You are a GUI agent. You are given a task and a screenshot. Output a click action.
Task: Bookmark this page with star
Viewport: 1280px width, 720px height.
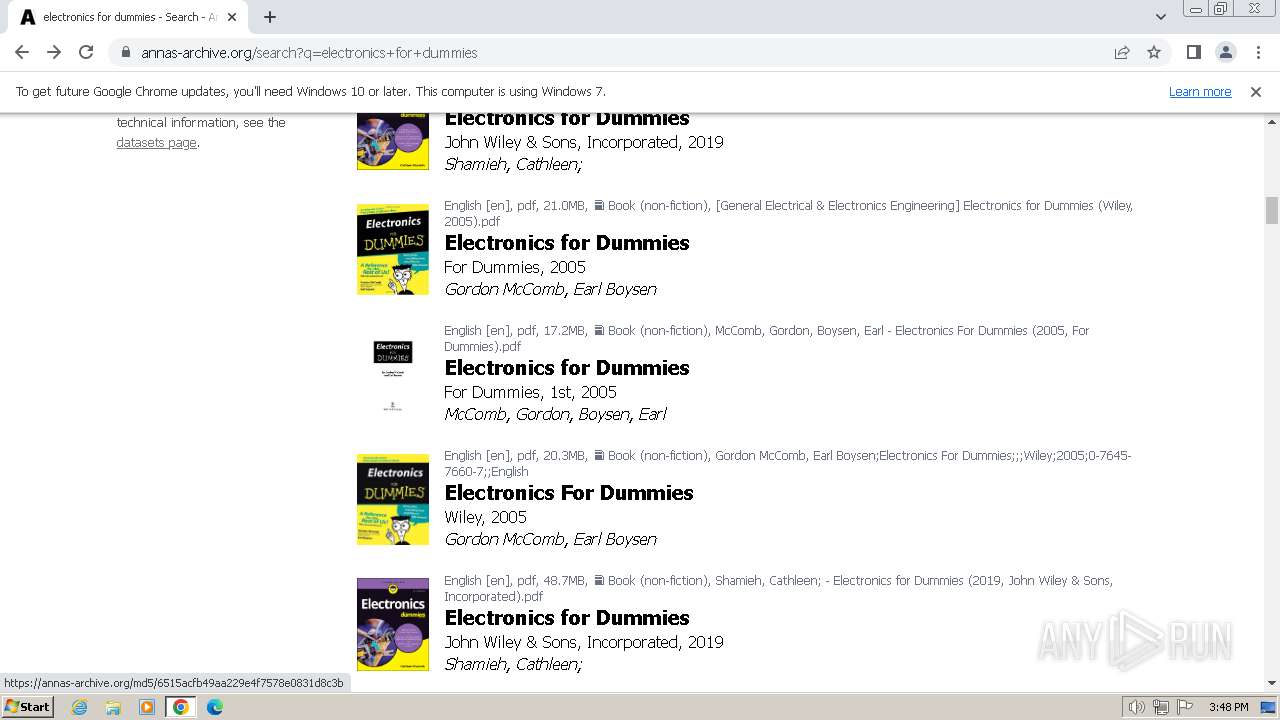click(1154, 52)
